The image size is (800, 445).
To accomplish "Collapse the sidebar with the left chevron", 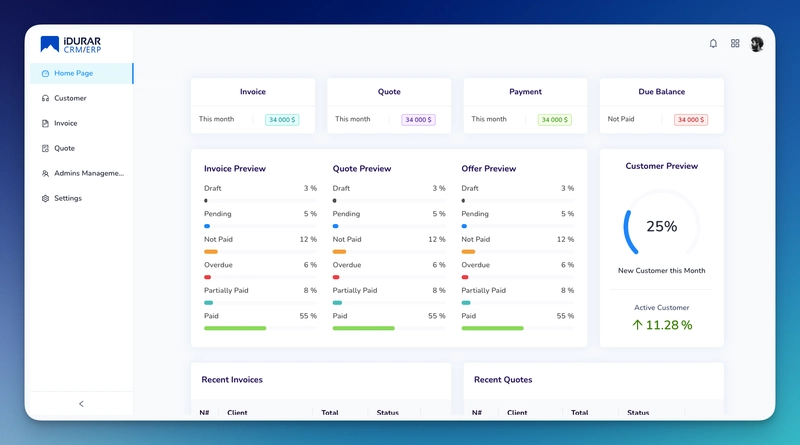I will click(x=81, y=404).
